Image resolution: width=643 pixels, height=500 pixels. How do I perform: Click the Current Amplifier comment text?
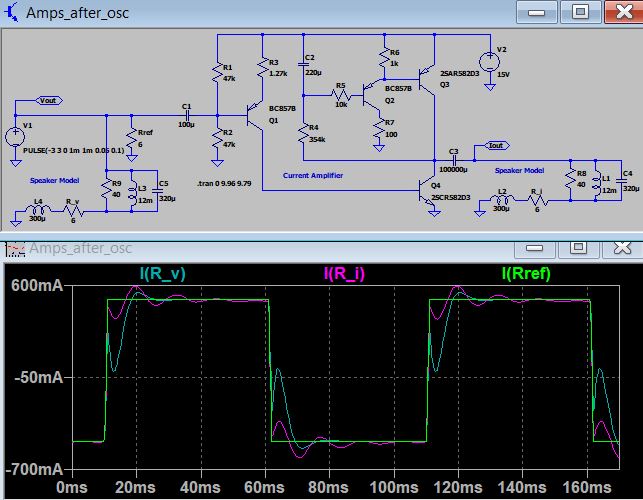point(312,175)
